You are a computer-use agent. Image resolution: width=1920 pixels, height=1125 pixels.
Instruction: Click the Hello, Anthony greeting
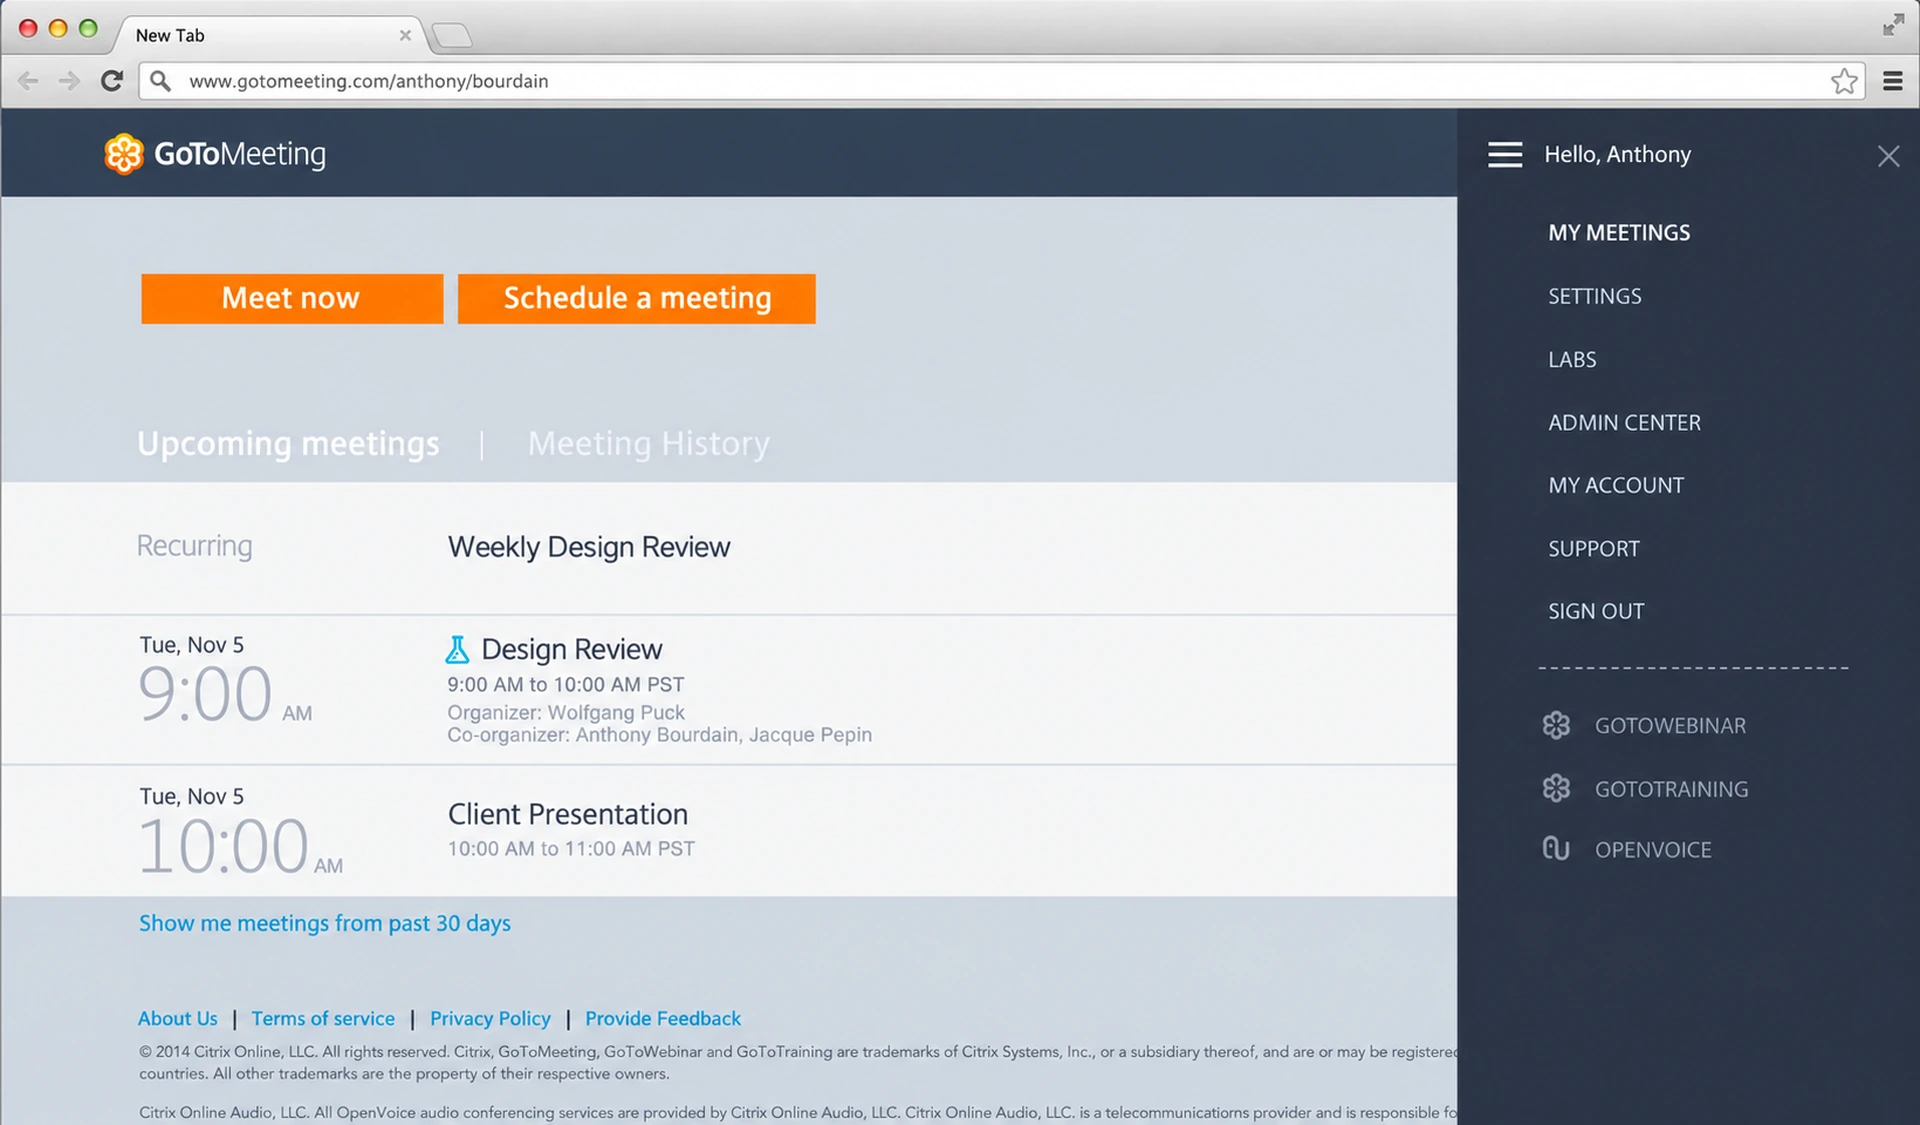[x=1617, y=154]
